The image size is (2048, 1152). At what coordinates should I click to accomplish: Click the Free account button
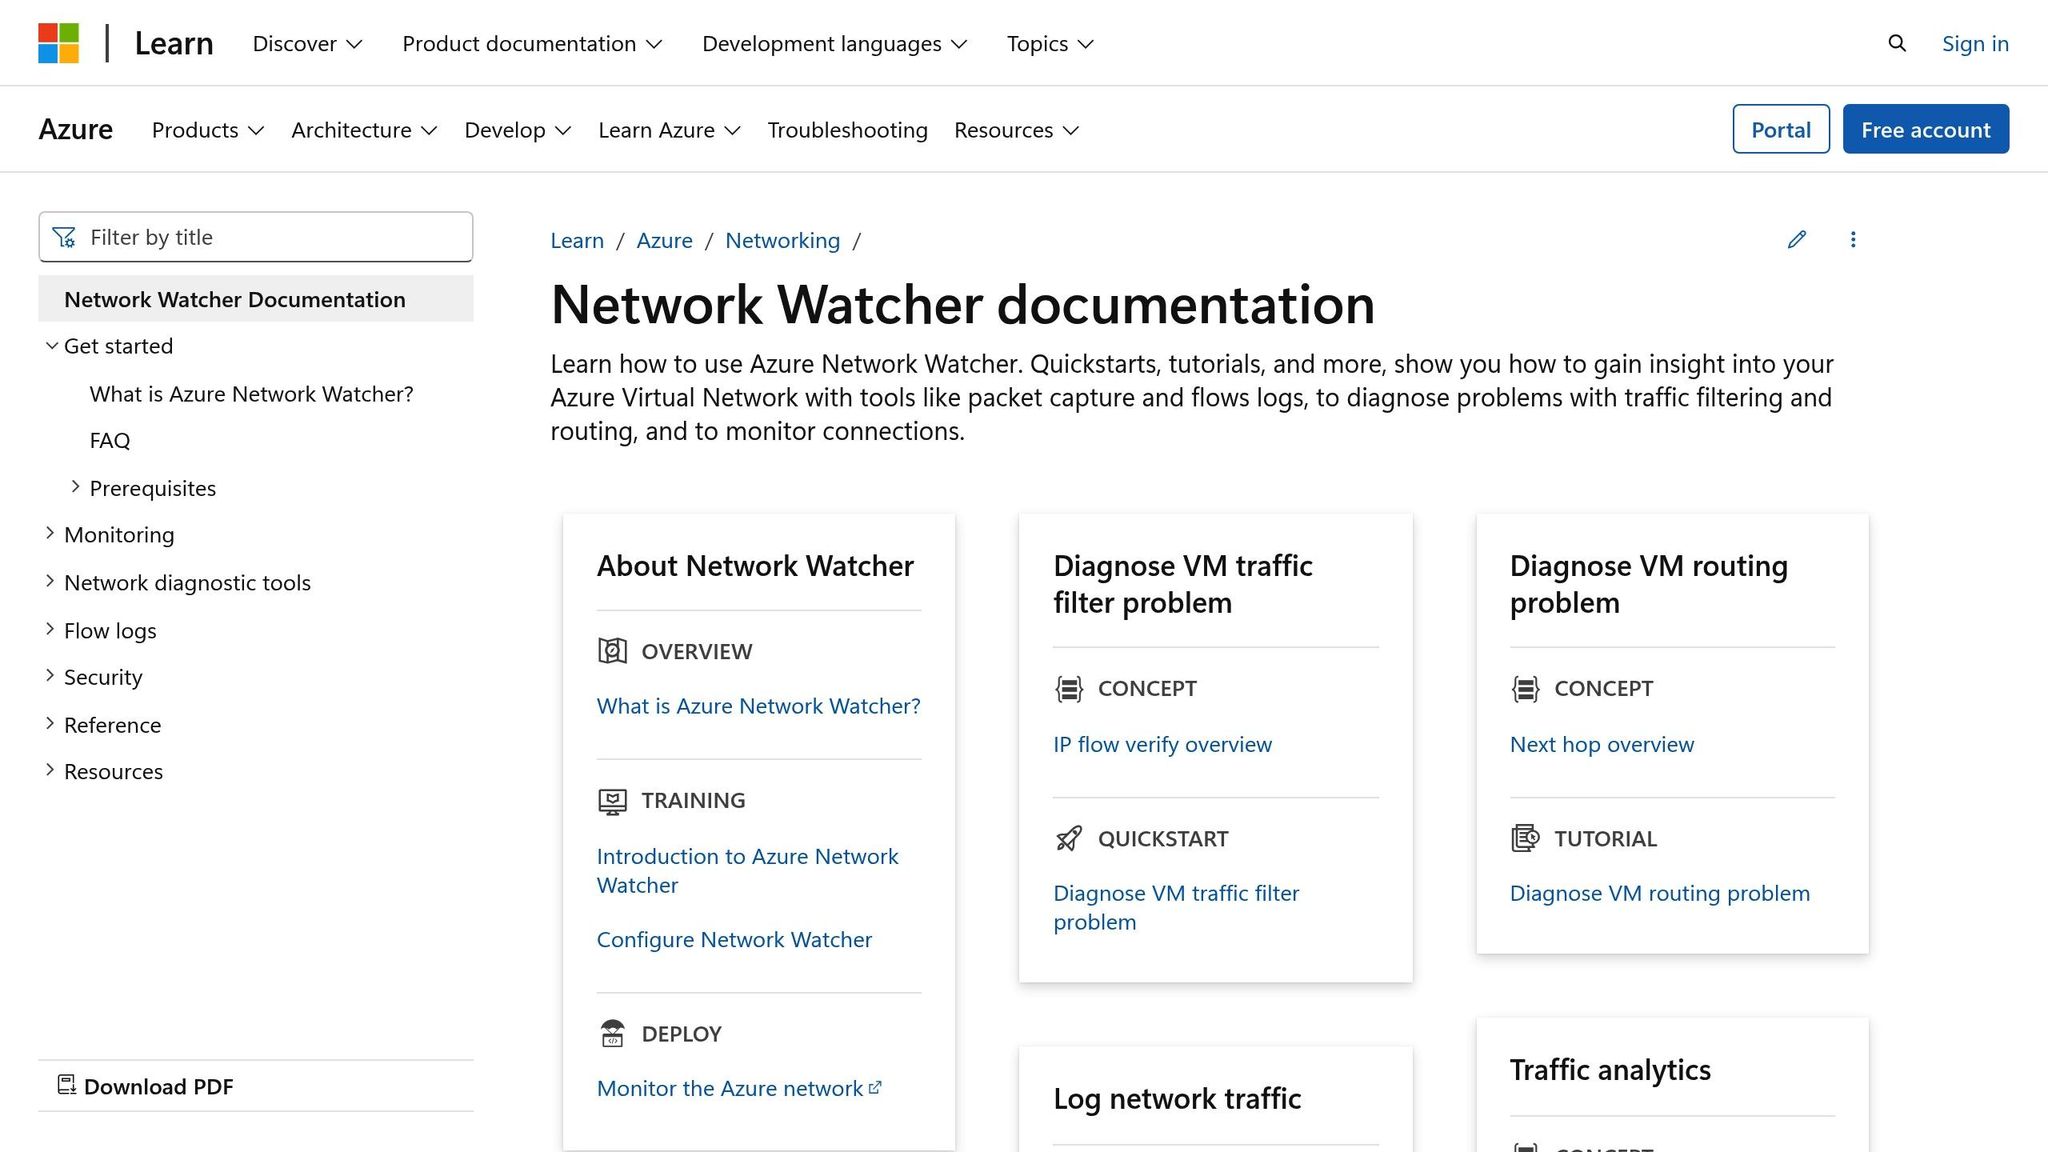(1926, 129)
